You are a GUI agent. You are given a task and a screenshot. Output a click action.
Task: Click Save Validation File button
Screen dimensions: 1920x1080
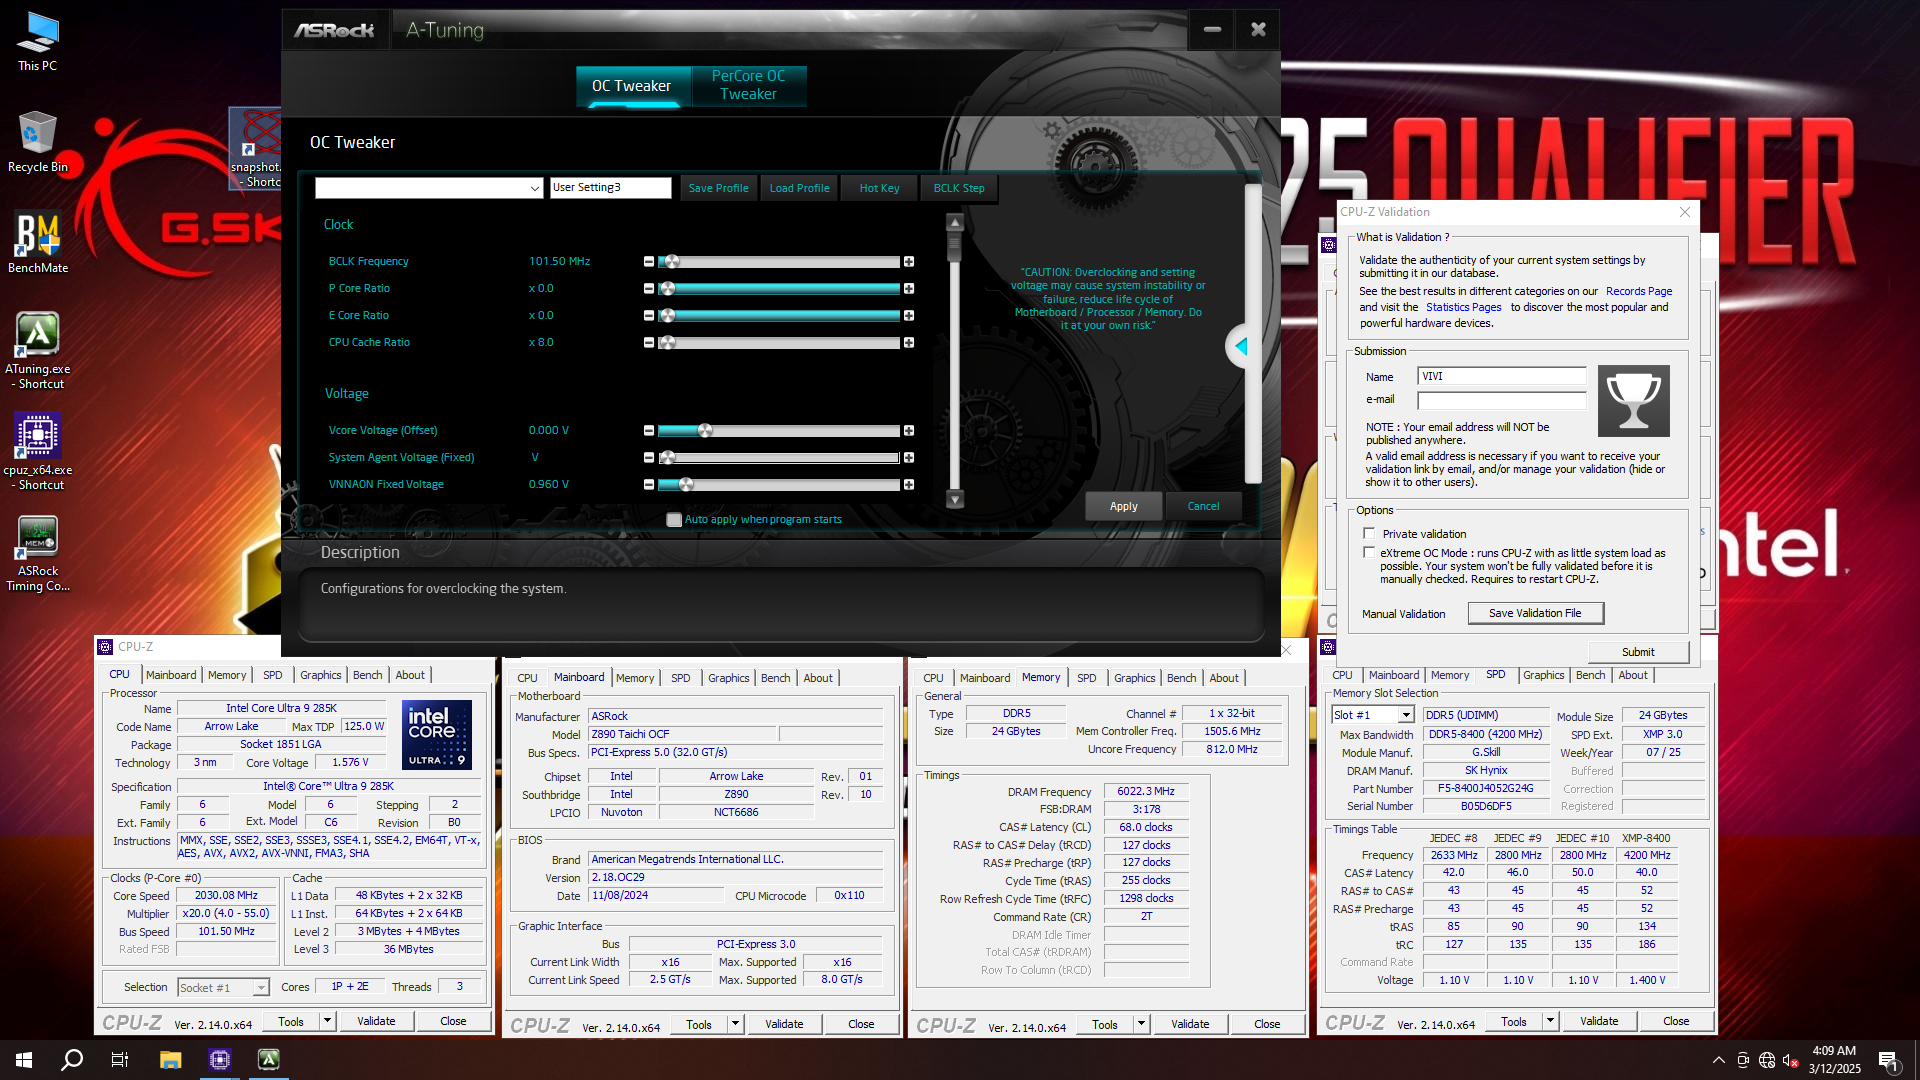(1535, 613)
